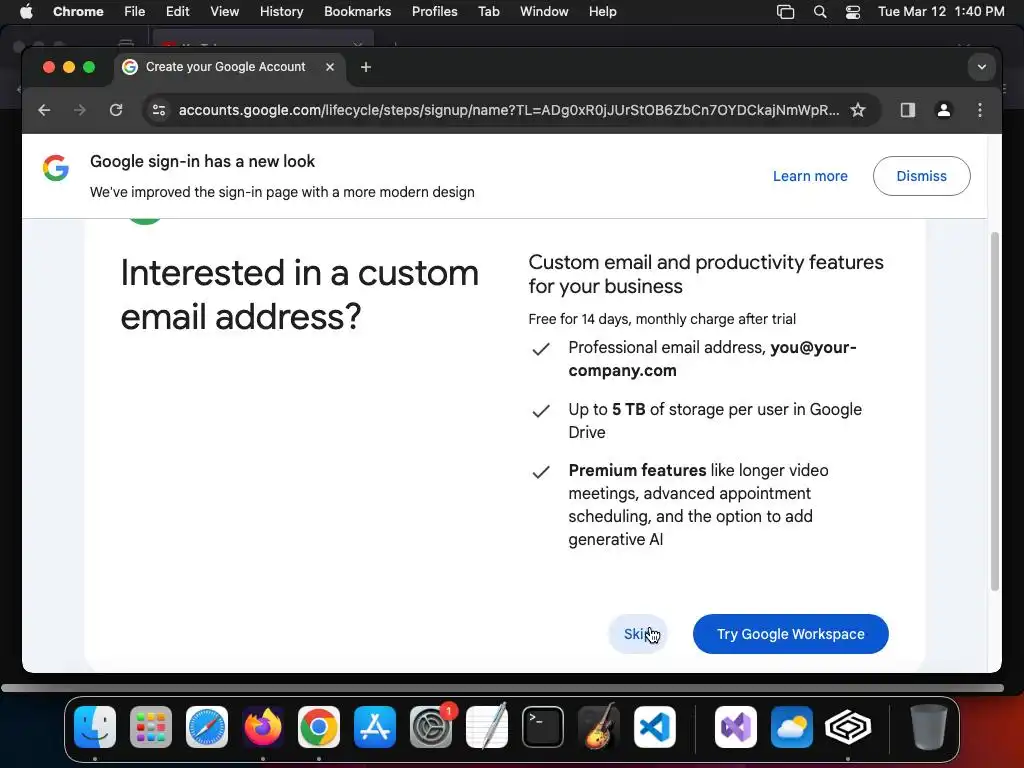Open the File menu
Viewport: 1024px width, 768px height.
[x=135, y=11]
